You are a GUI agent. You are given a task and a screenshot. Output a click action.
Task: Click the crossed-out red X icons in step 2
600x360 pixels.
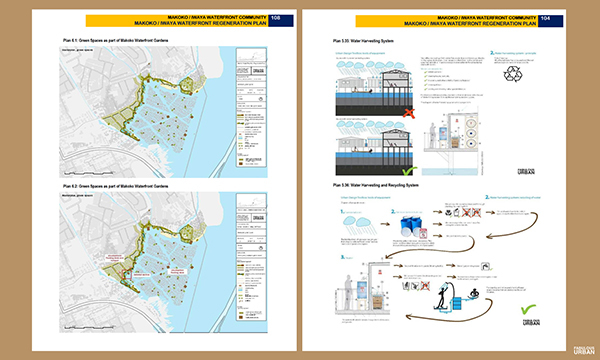point(471,213)
